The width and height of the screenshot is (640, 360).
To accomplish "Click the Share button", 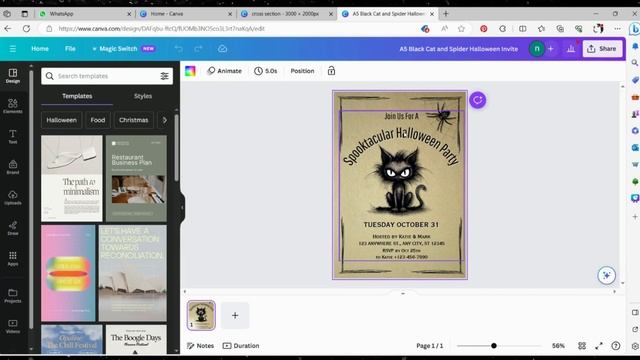I will coord(602,49).
